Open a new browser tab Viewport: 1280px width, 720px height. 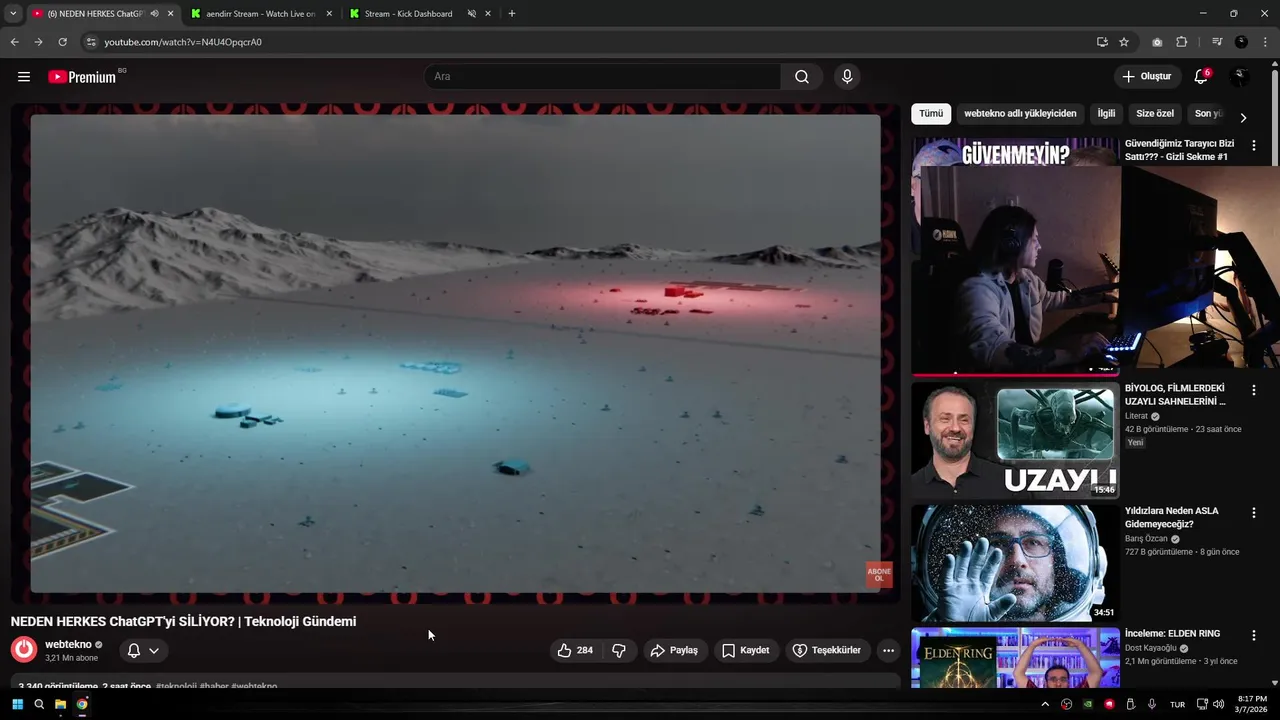click(x=512, y=14)
